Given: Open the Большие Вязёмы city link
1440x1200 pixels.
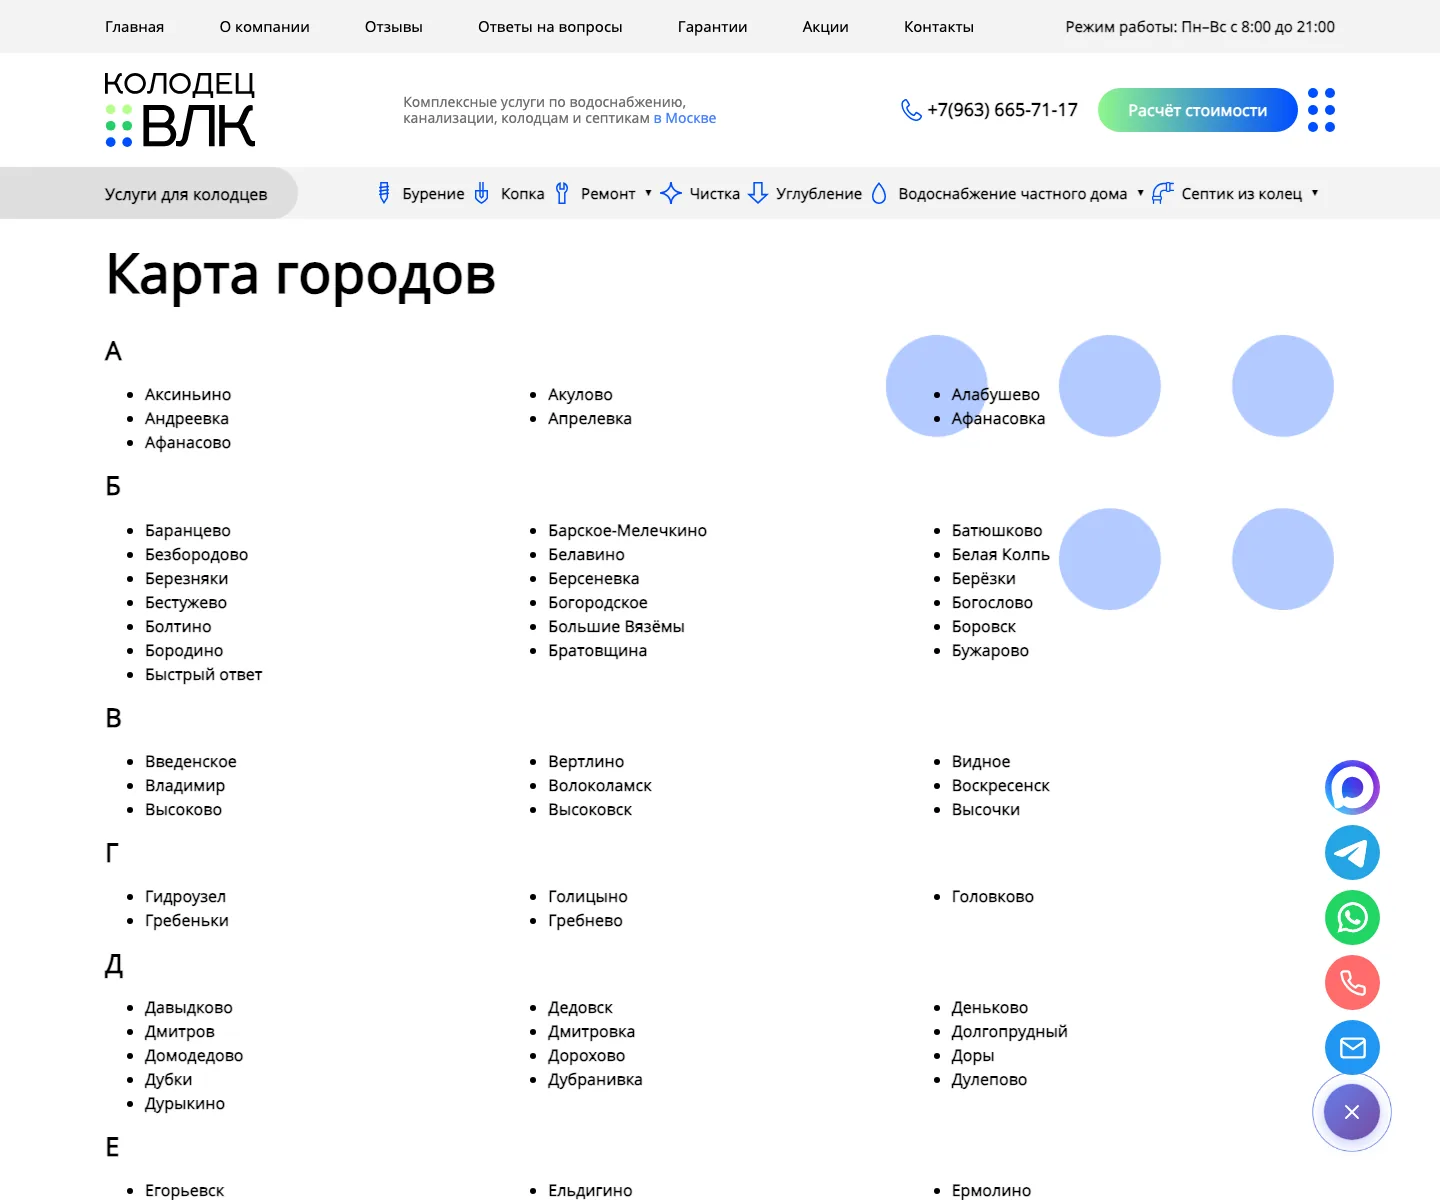Looking at the screenshot, I should [x=616, y=627].
